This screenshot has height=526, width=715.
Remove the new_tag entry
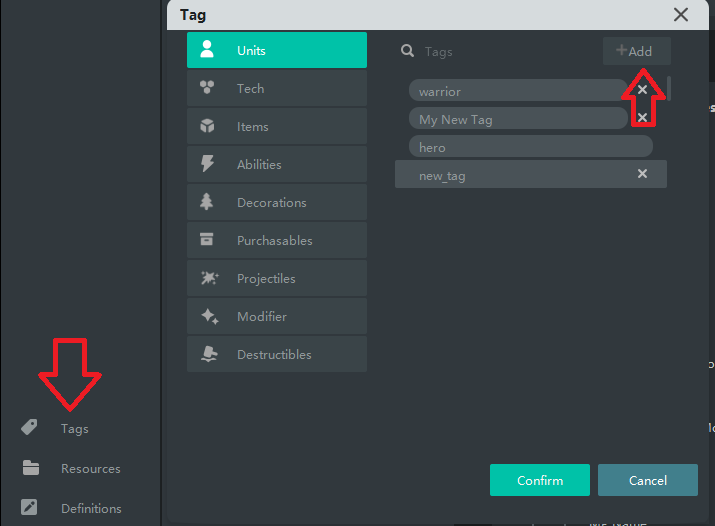tap(642, 174)
